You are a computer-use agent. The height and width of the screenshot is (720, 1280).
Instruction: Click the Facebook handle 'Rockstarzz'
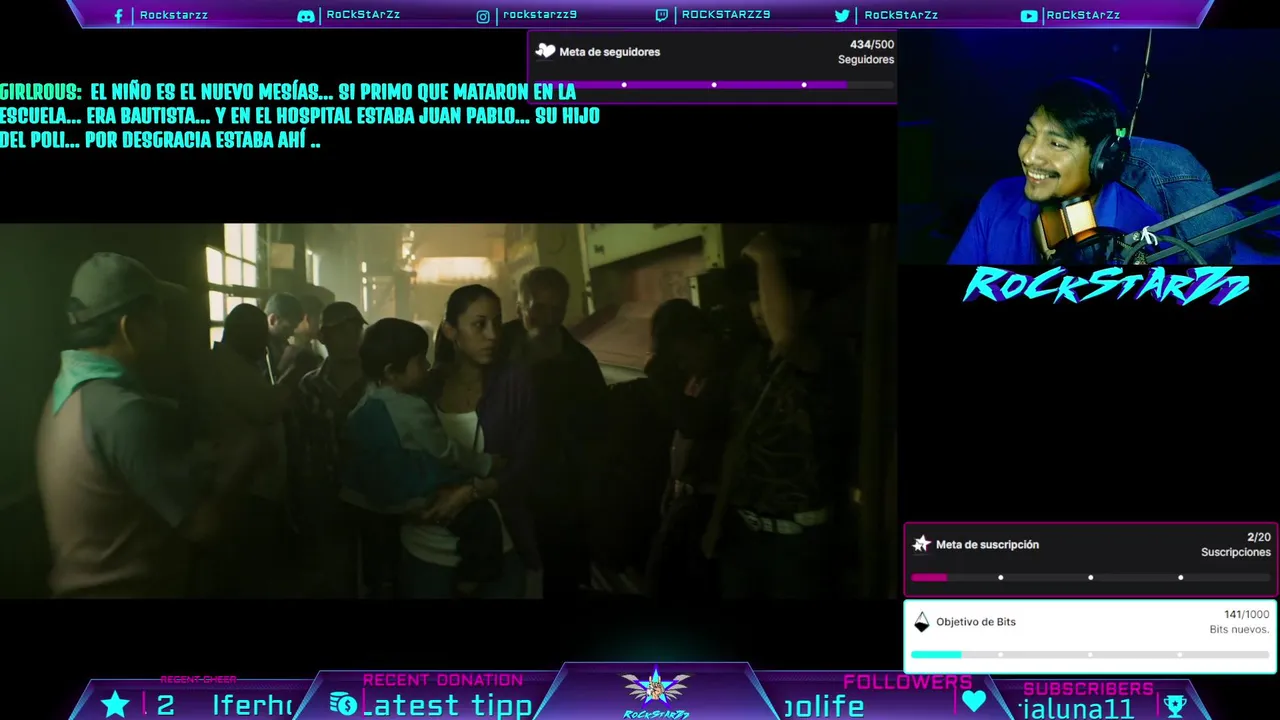[174, 15]
